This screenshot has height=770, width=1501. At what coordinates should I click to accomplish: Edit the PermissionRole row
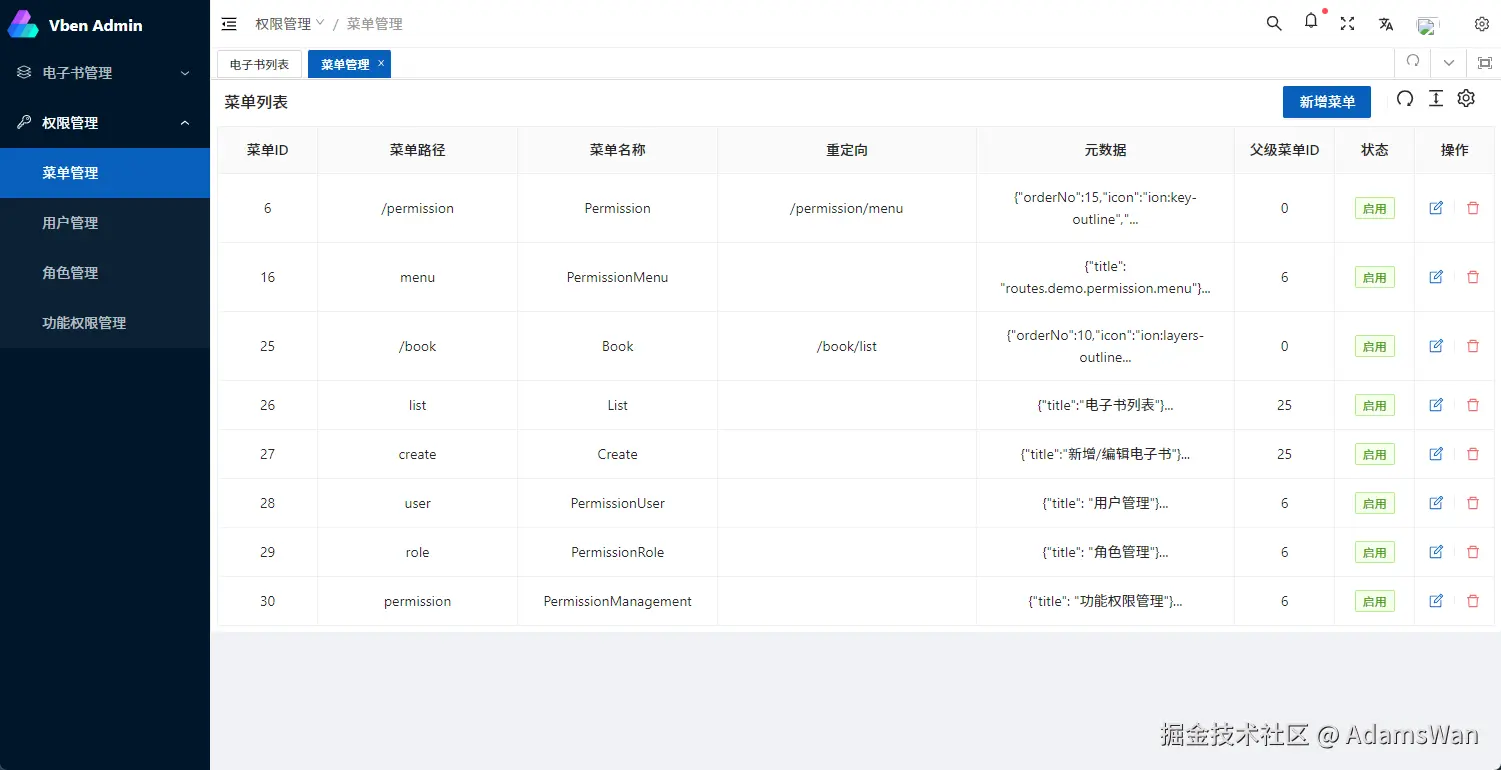(1436, 552)
